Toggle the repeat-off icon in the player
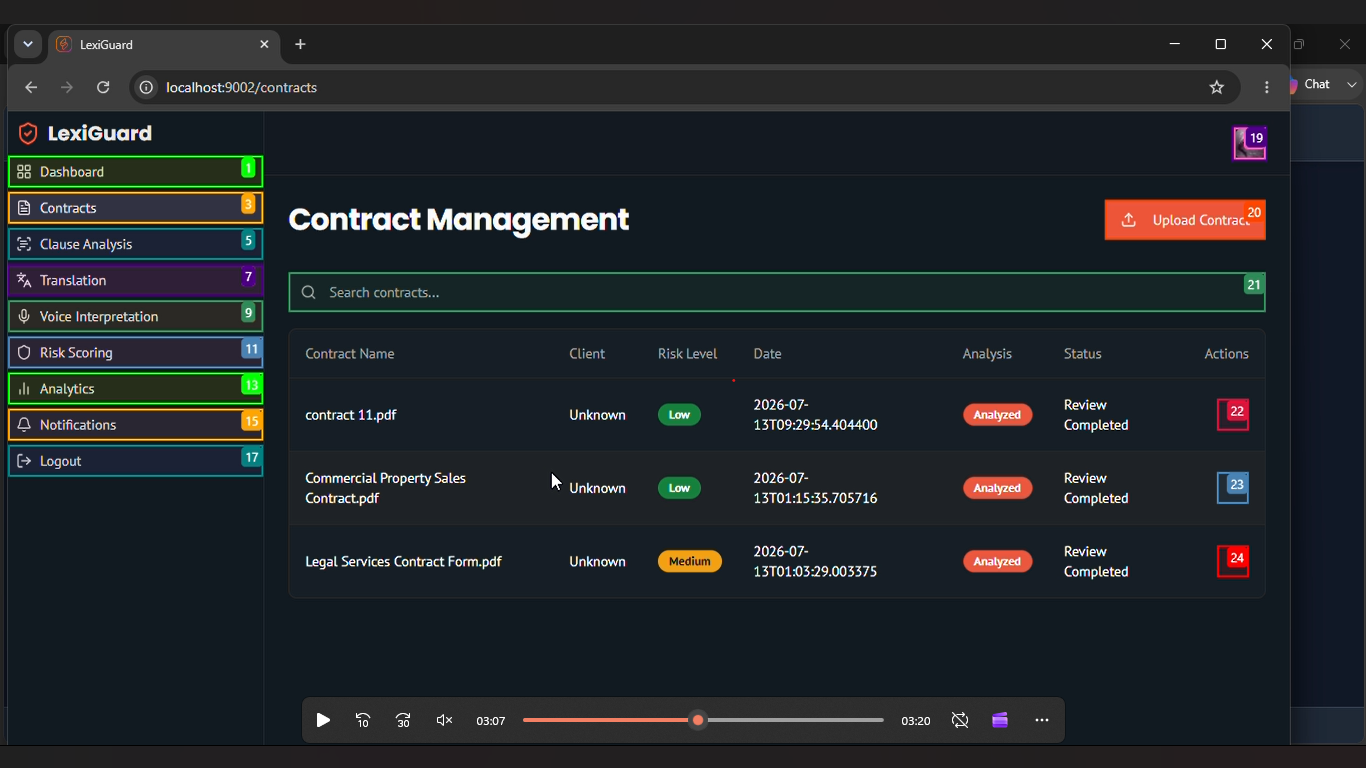This screenshot has height=768, width=1366. pos(960,720)
